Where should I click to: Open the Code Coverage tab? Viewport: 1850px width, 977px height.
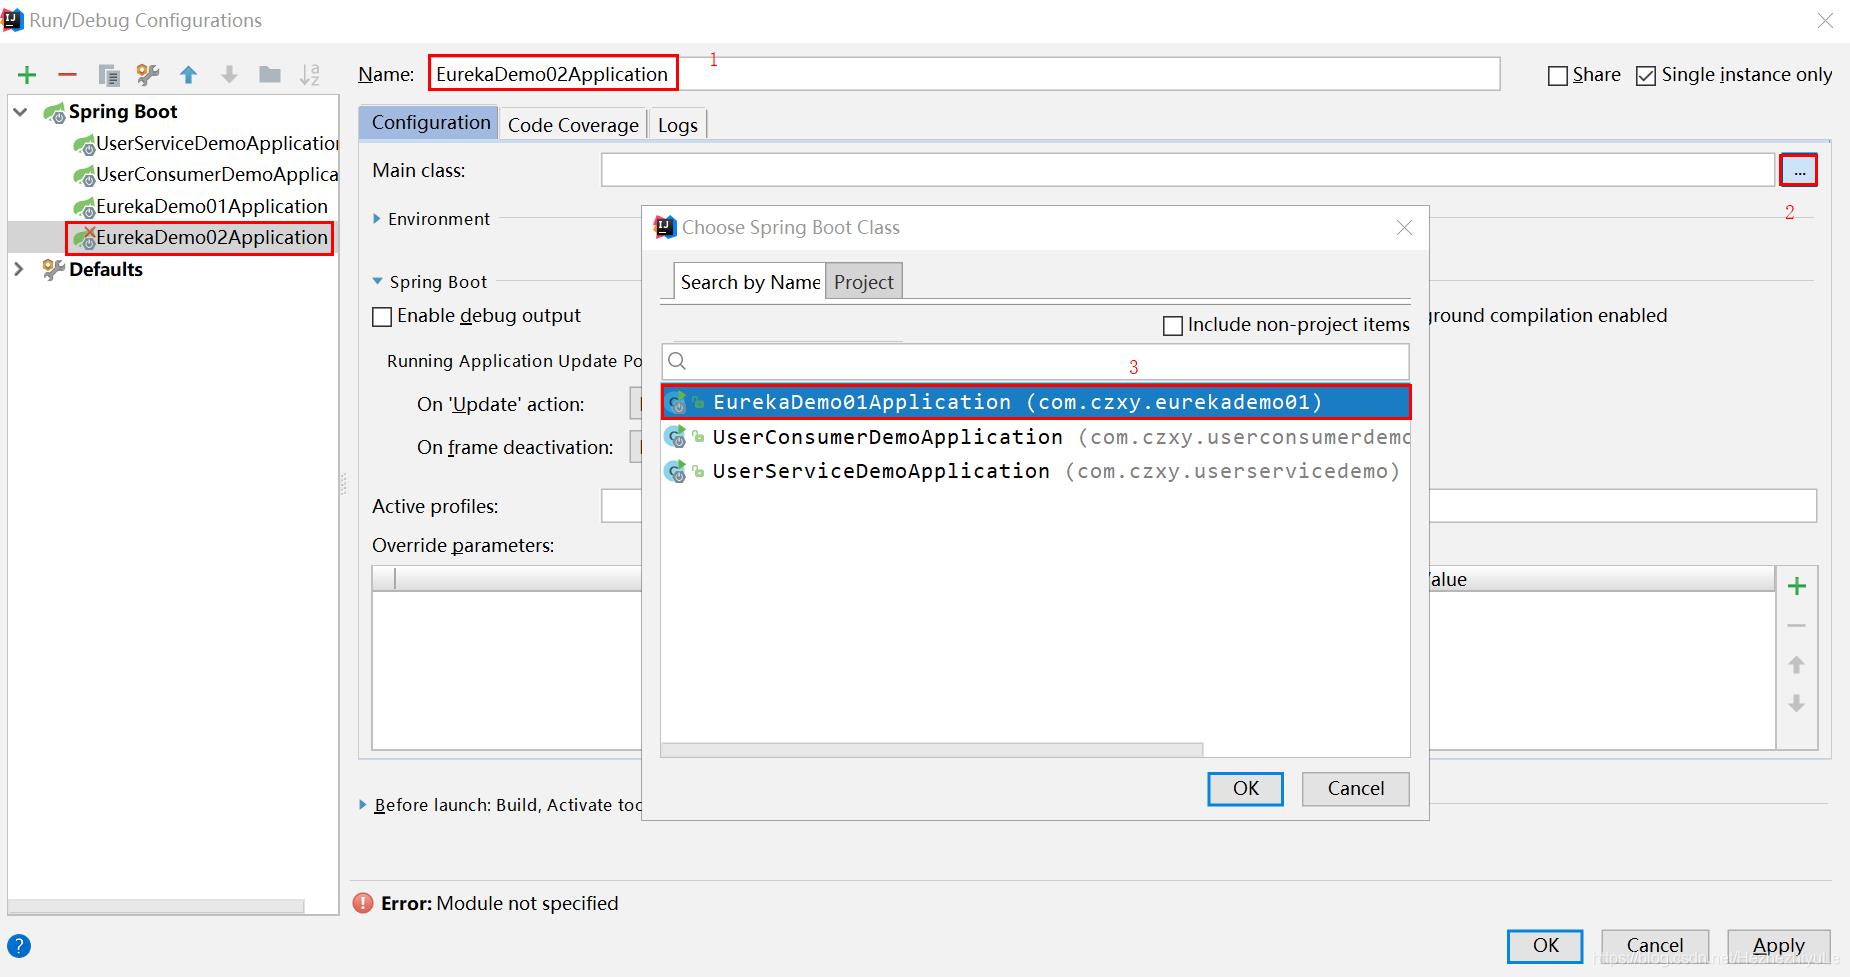[573, 125]
